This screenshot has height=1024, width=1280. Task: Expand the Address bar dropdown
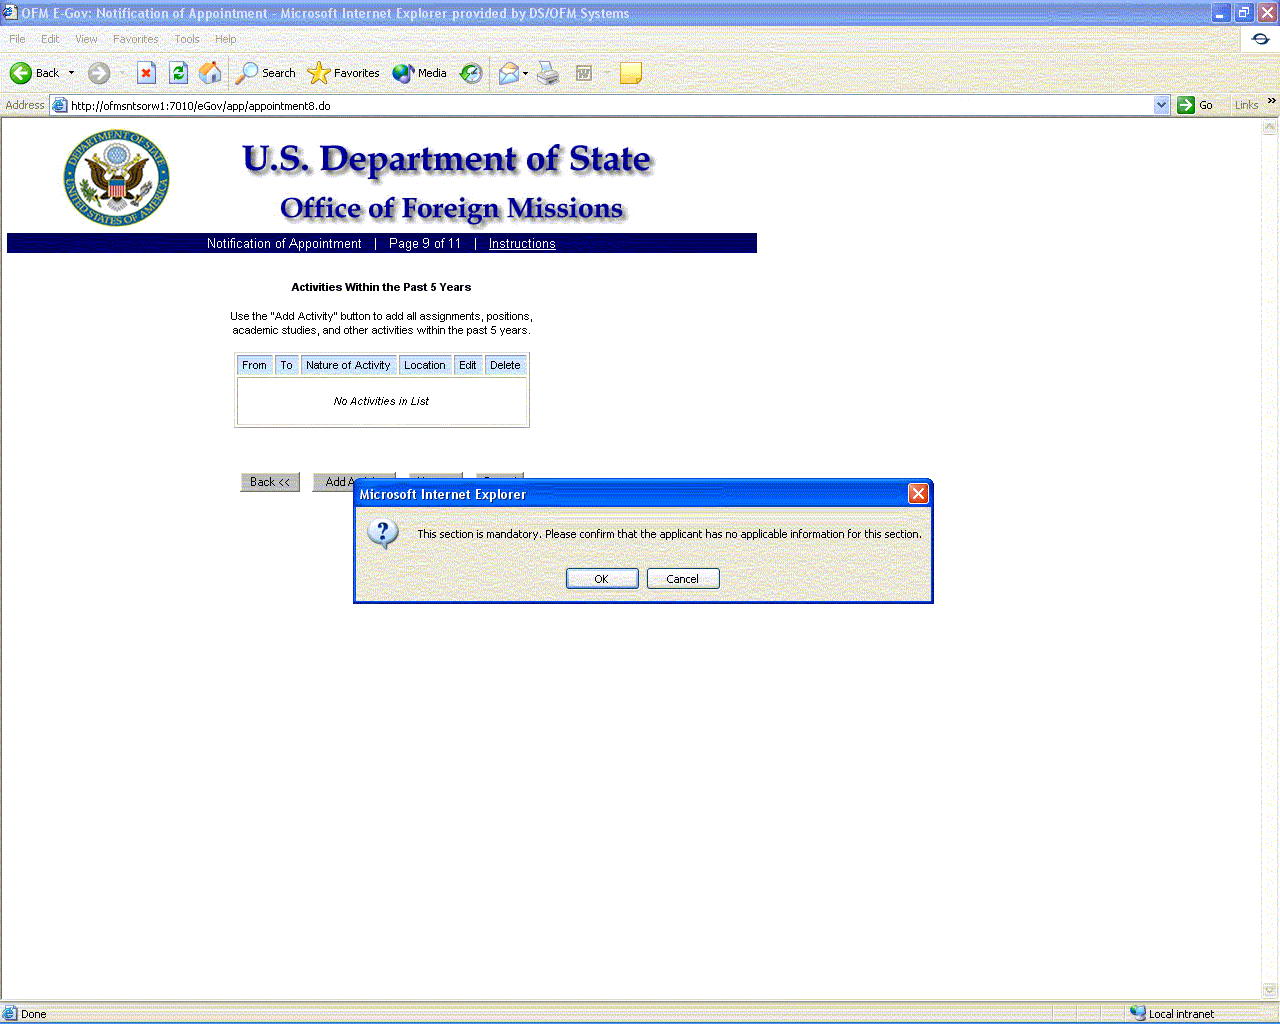(1161, 105)
